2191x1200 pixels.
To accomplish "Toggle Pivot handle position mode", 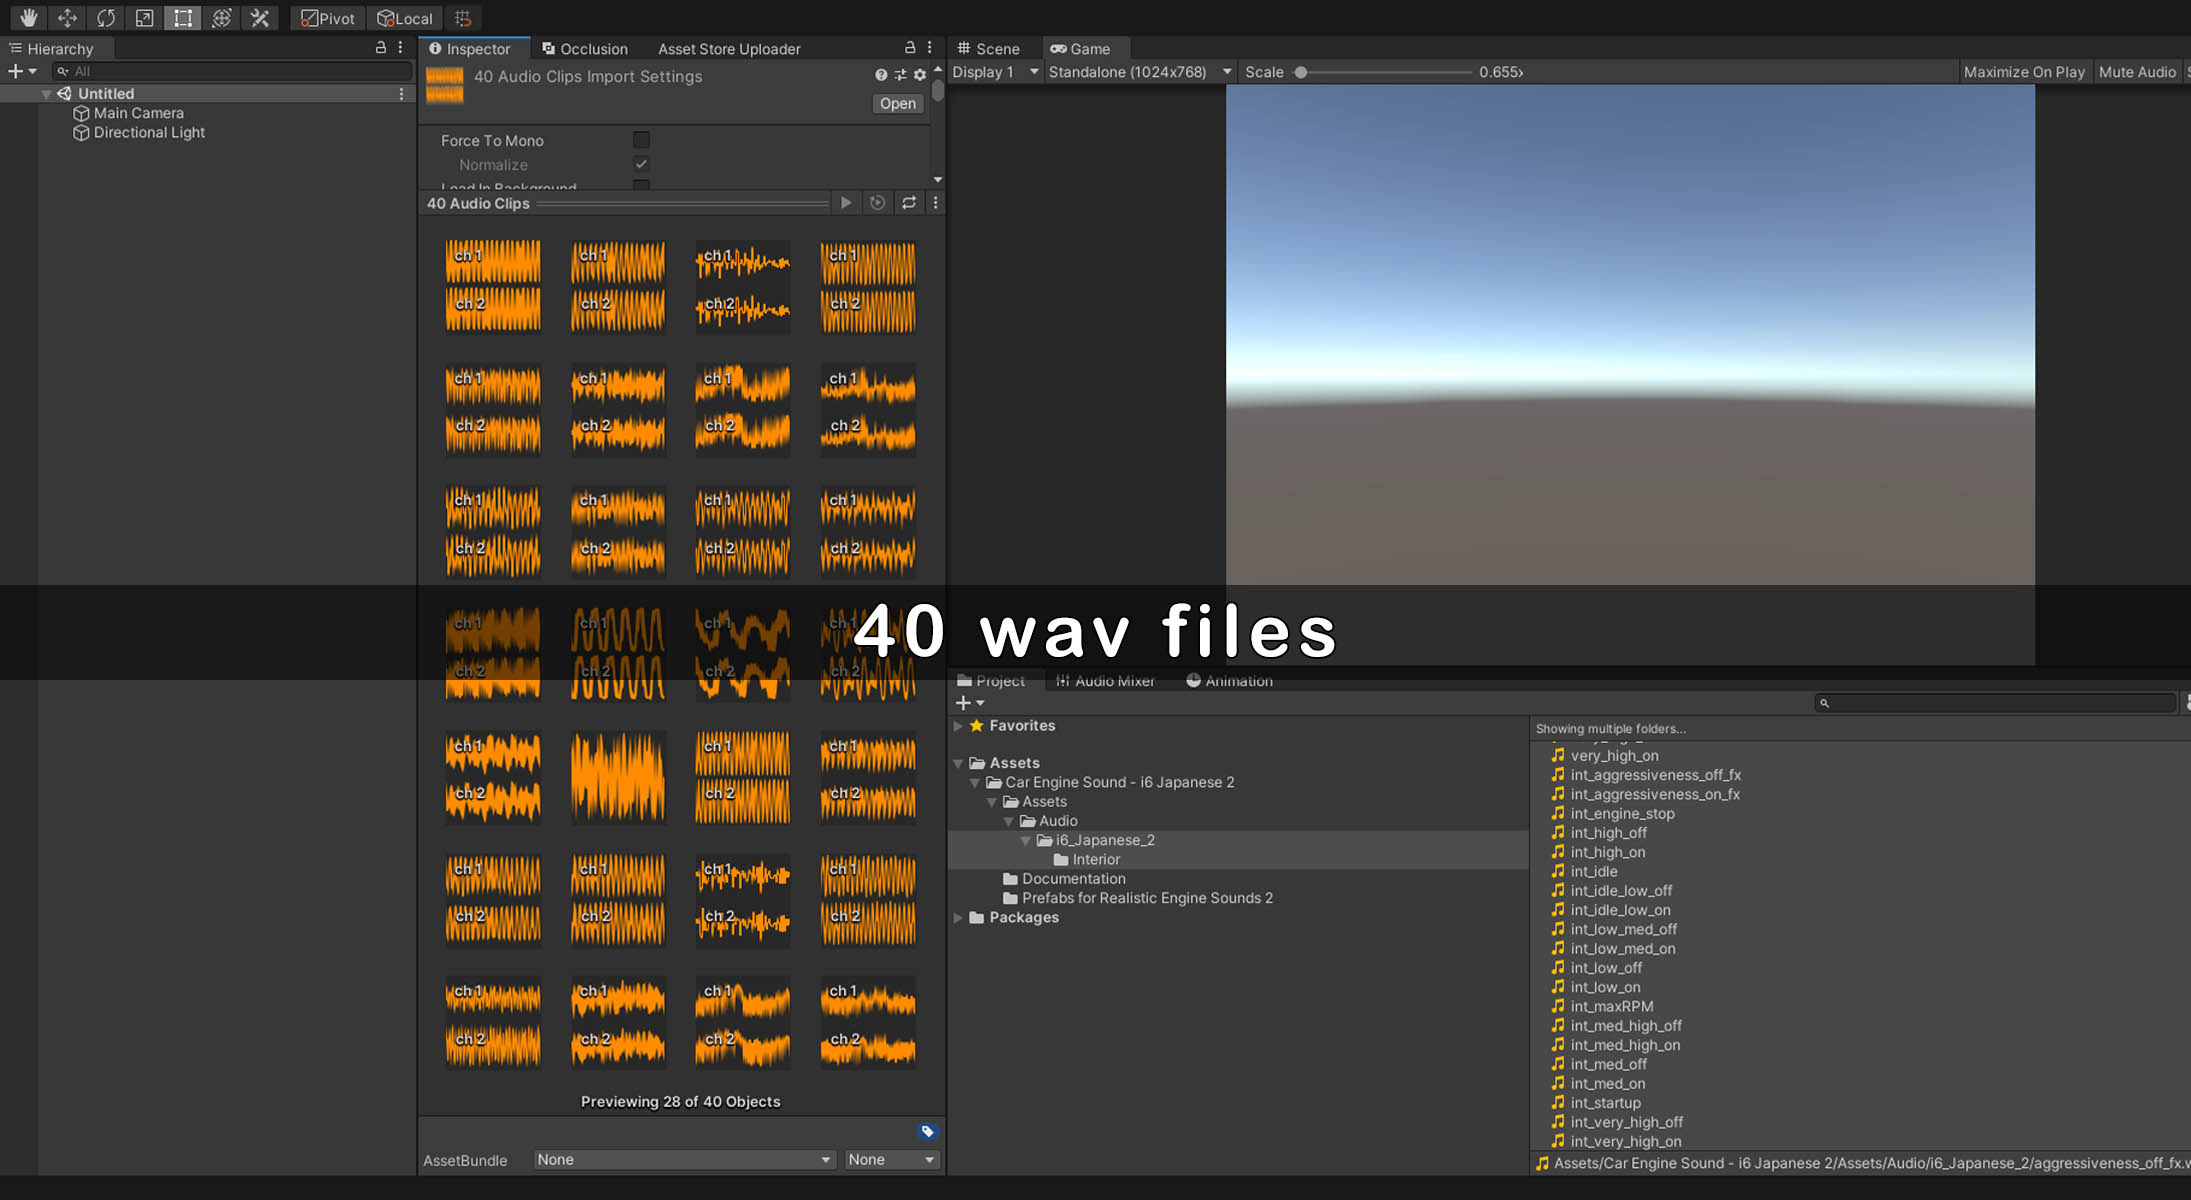I will [328, 18].
